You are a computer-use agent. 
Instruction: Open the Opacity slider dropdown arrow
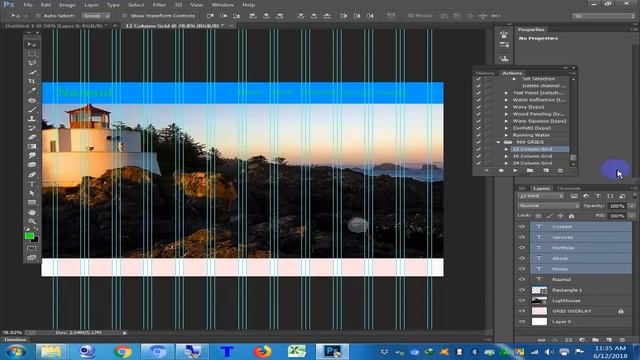632,206
